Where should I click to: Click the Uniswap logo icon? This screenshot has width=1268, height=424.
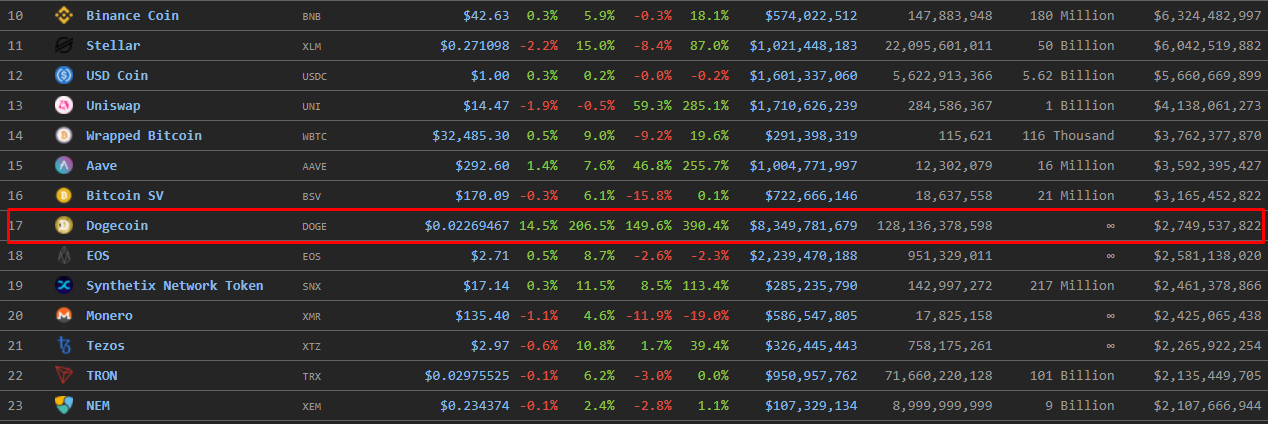pos(64,106)
